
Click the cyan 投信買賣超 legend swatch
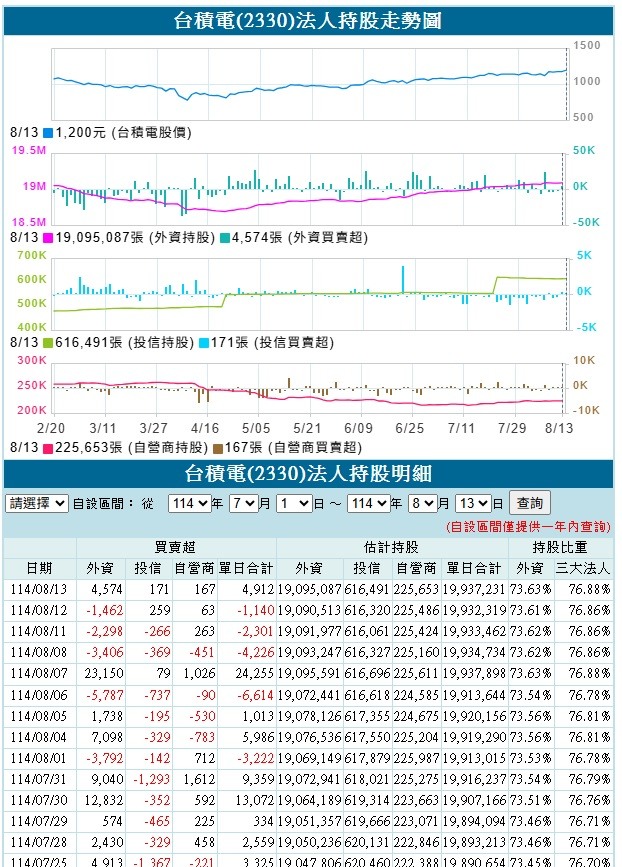point(203,343)
